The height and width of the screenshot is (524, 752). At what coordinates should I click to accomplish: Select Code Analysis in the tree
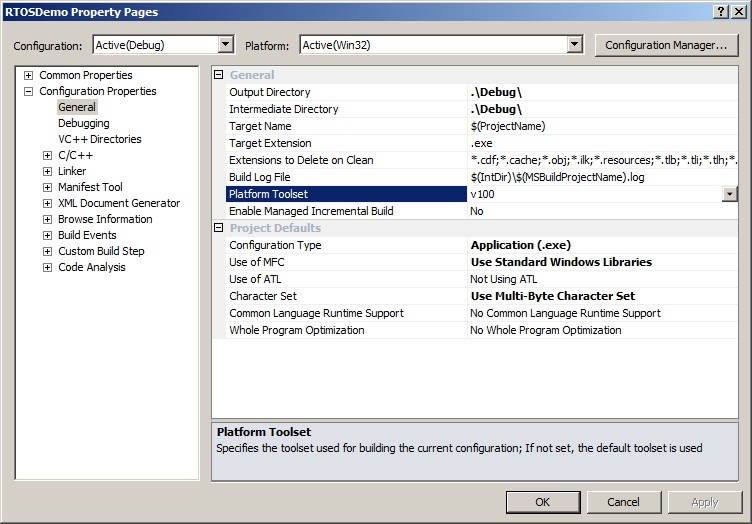pos(92,267)
